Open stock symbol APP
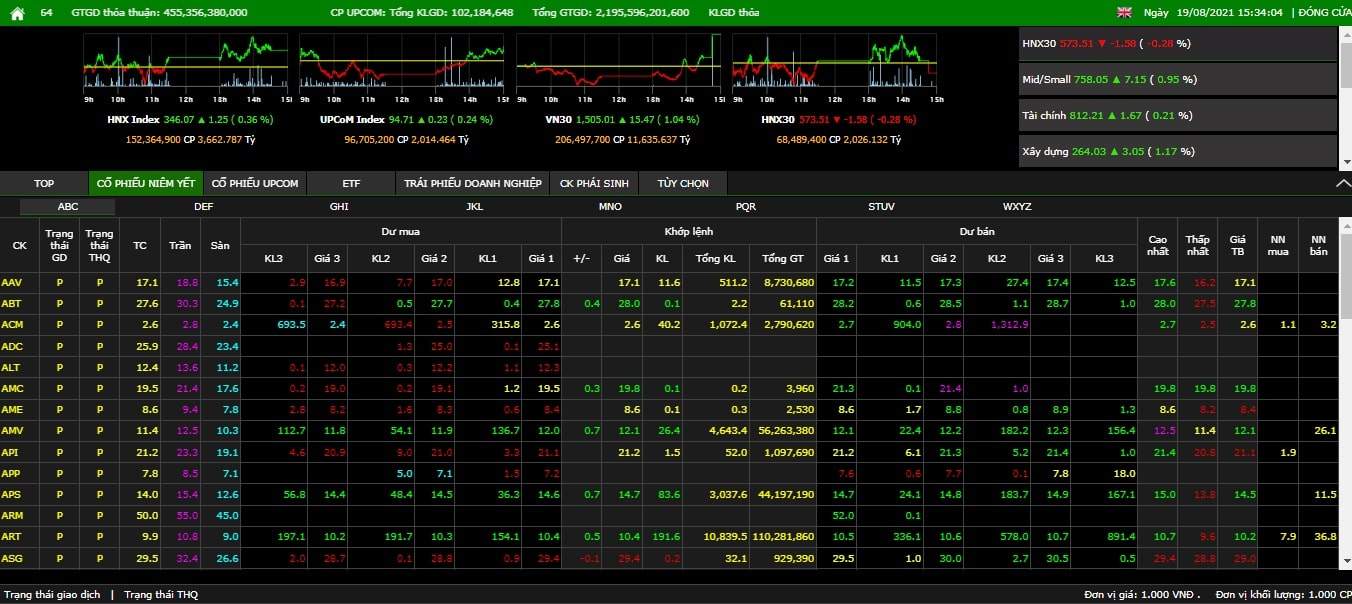The image size is (1352, 604). point(12,474)
